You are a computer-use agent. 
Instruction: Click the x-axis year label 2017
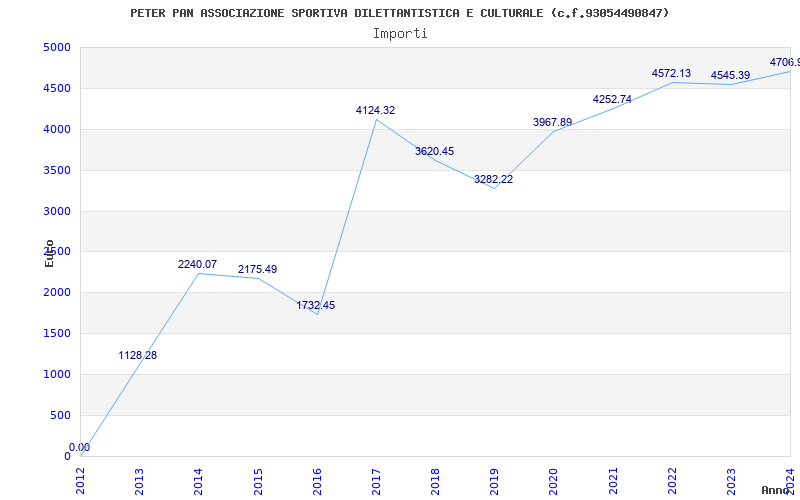[377, 481]
